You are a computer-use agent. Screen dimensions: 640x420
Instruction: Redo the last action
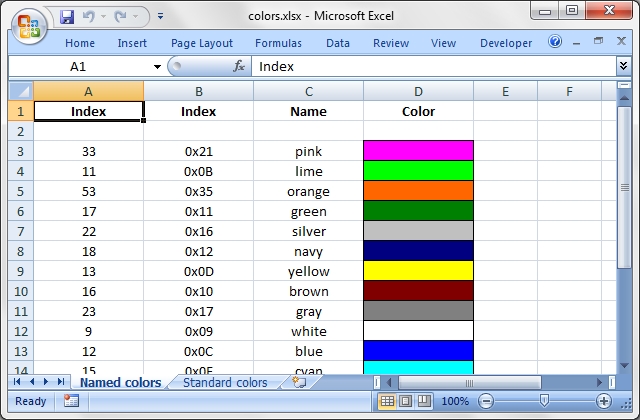pos(120,17)
